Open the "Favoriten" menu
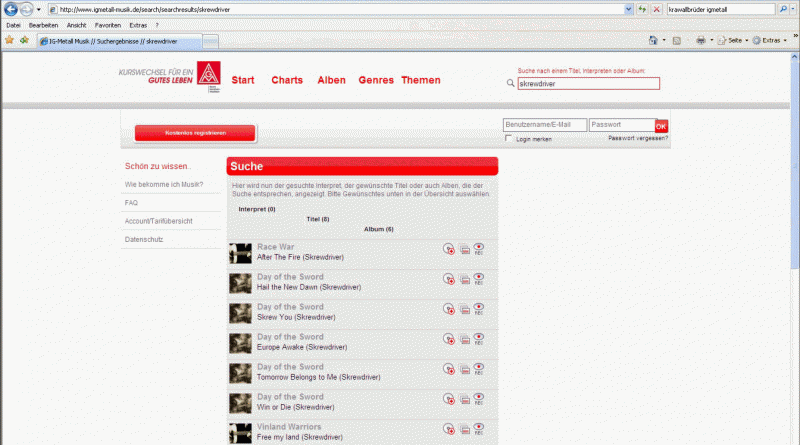The height and width of the screenshot is (445, 800). click(108, 24)
